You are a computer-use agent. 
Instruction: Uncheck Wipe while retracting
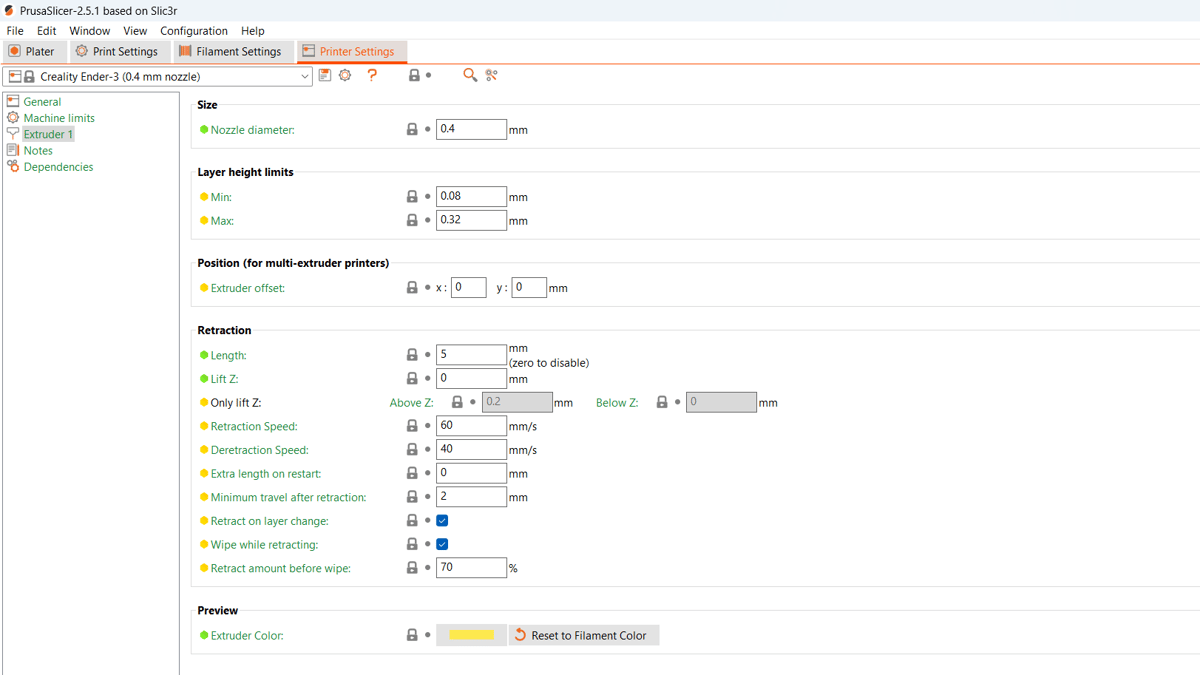pyautogui.click(x=442, y=545)
